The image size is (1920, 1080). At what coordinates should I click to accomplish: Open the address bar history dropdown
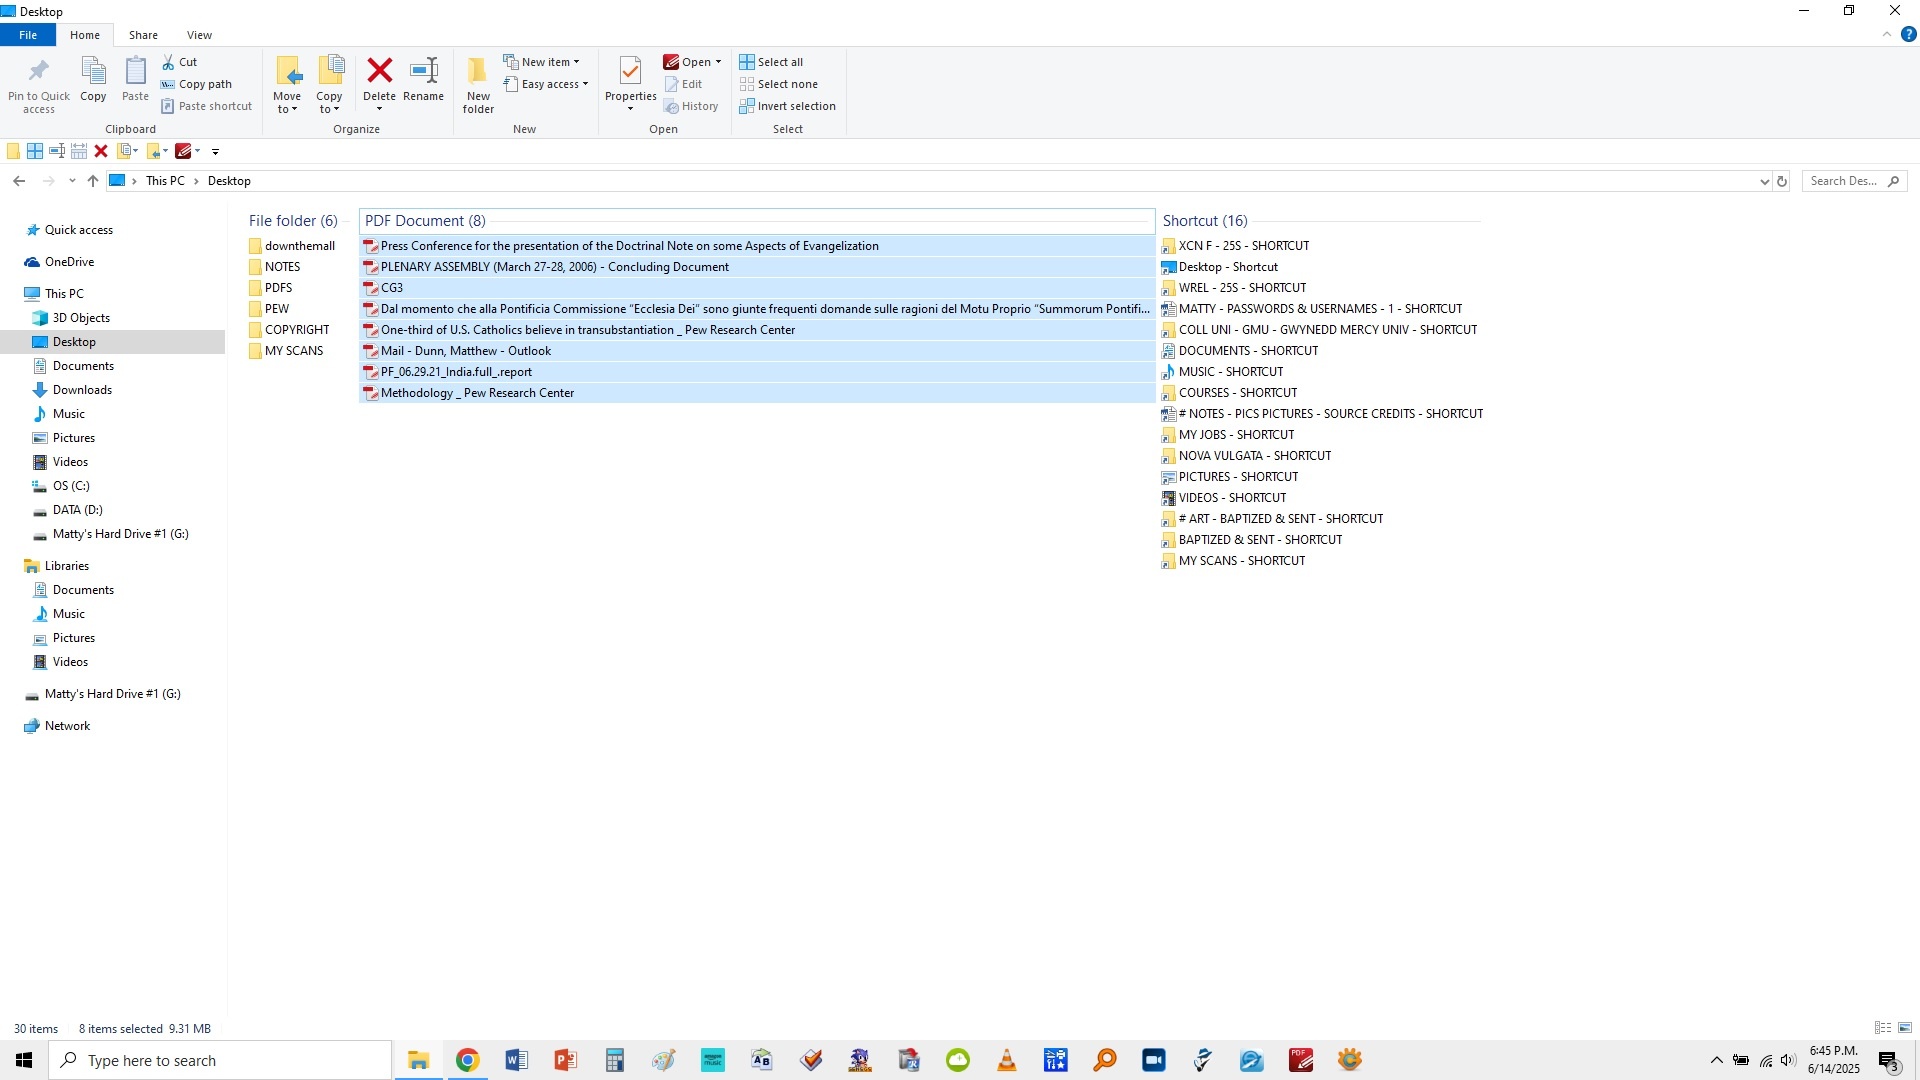[x=1764, y=181]
